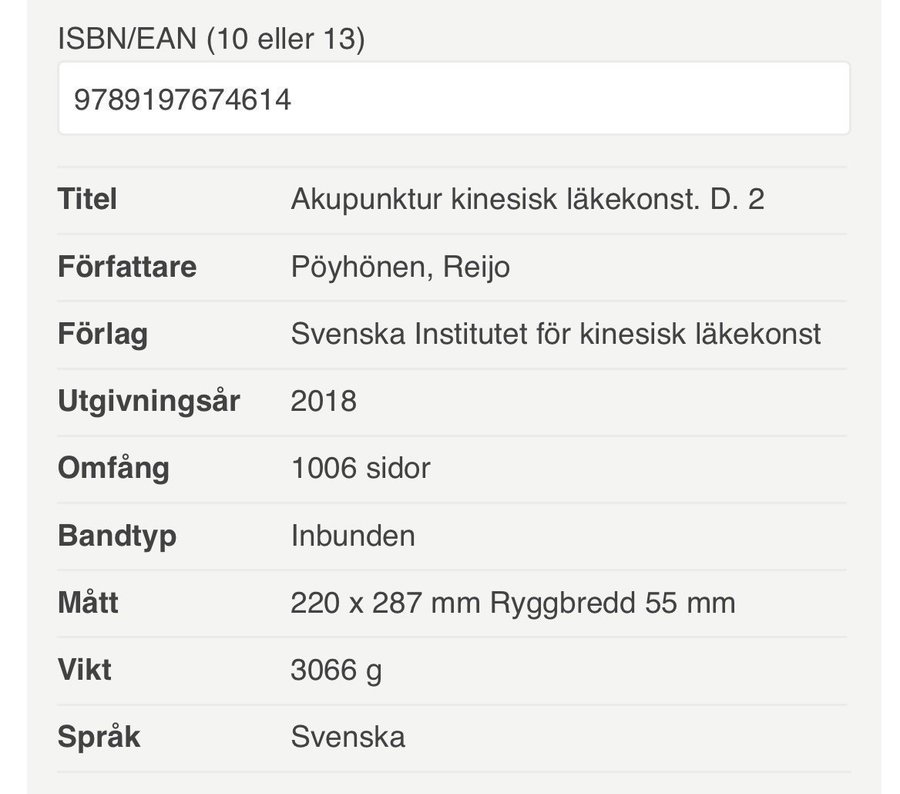Screen dimensions: 900x794
Task: Select the 'Författare' row label
Action: click(x=127, y=267)
